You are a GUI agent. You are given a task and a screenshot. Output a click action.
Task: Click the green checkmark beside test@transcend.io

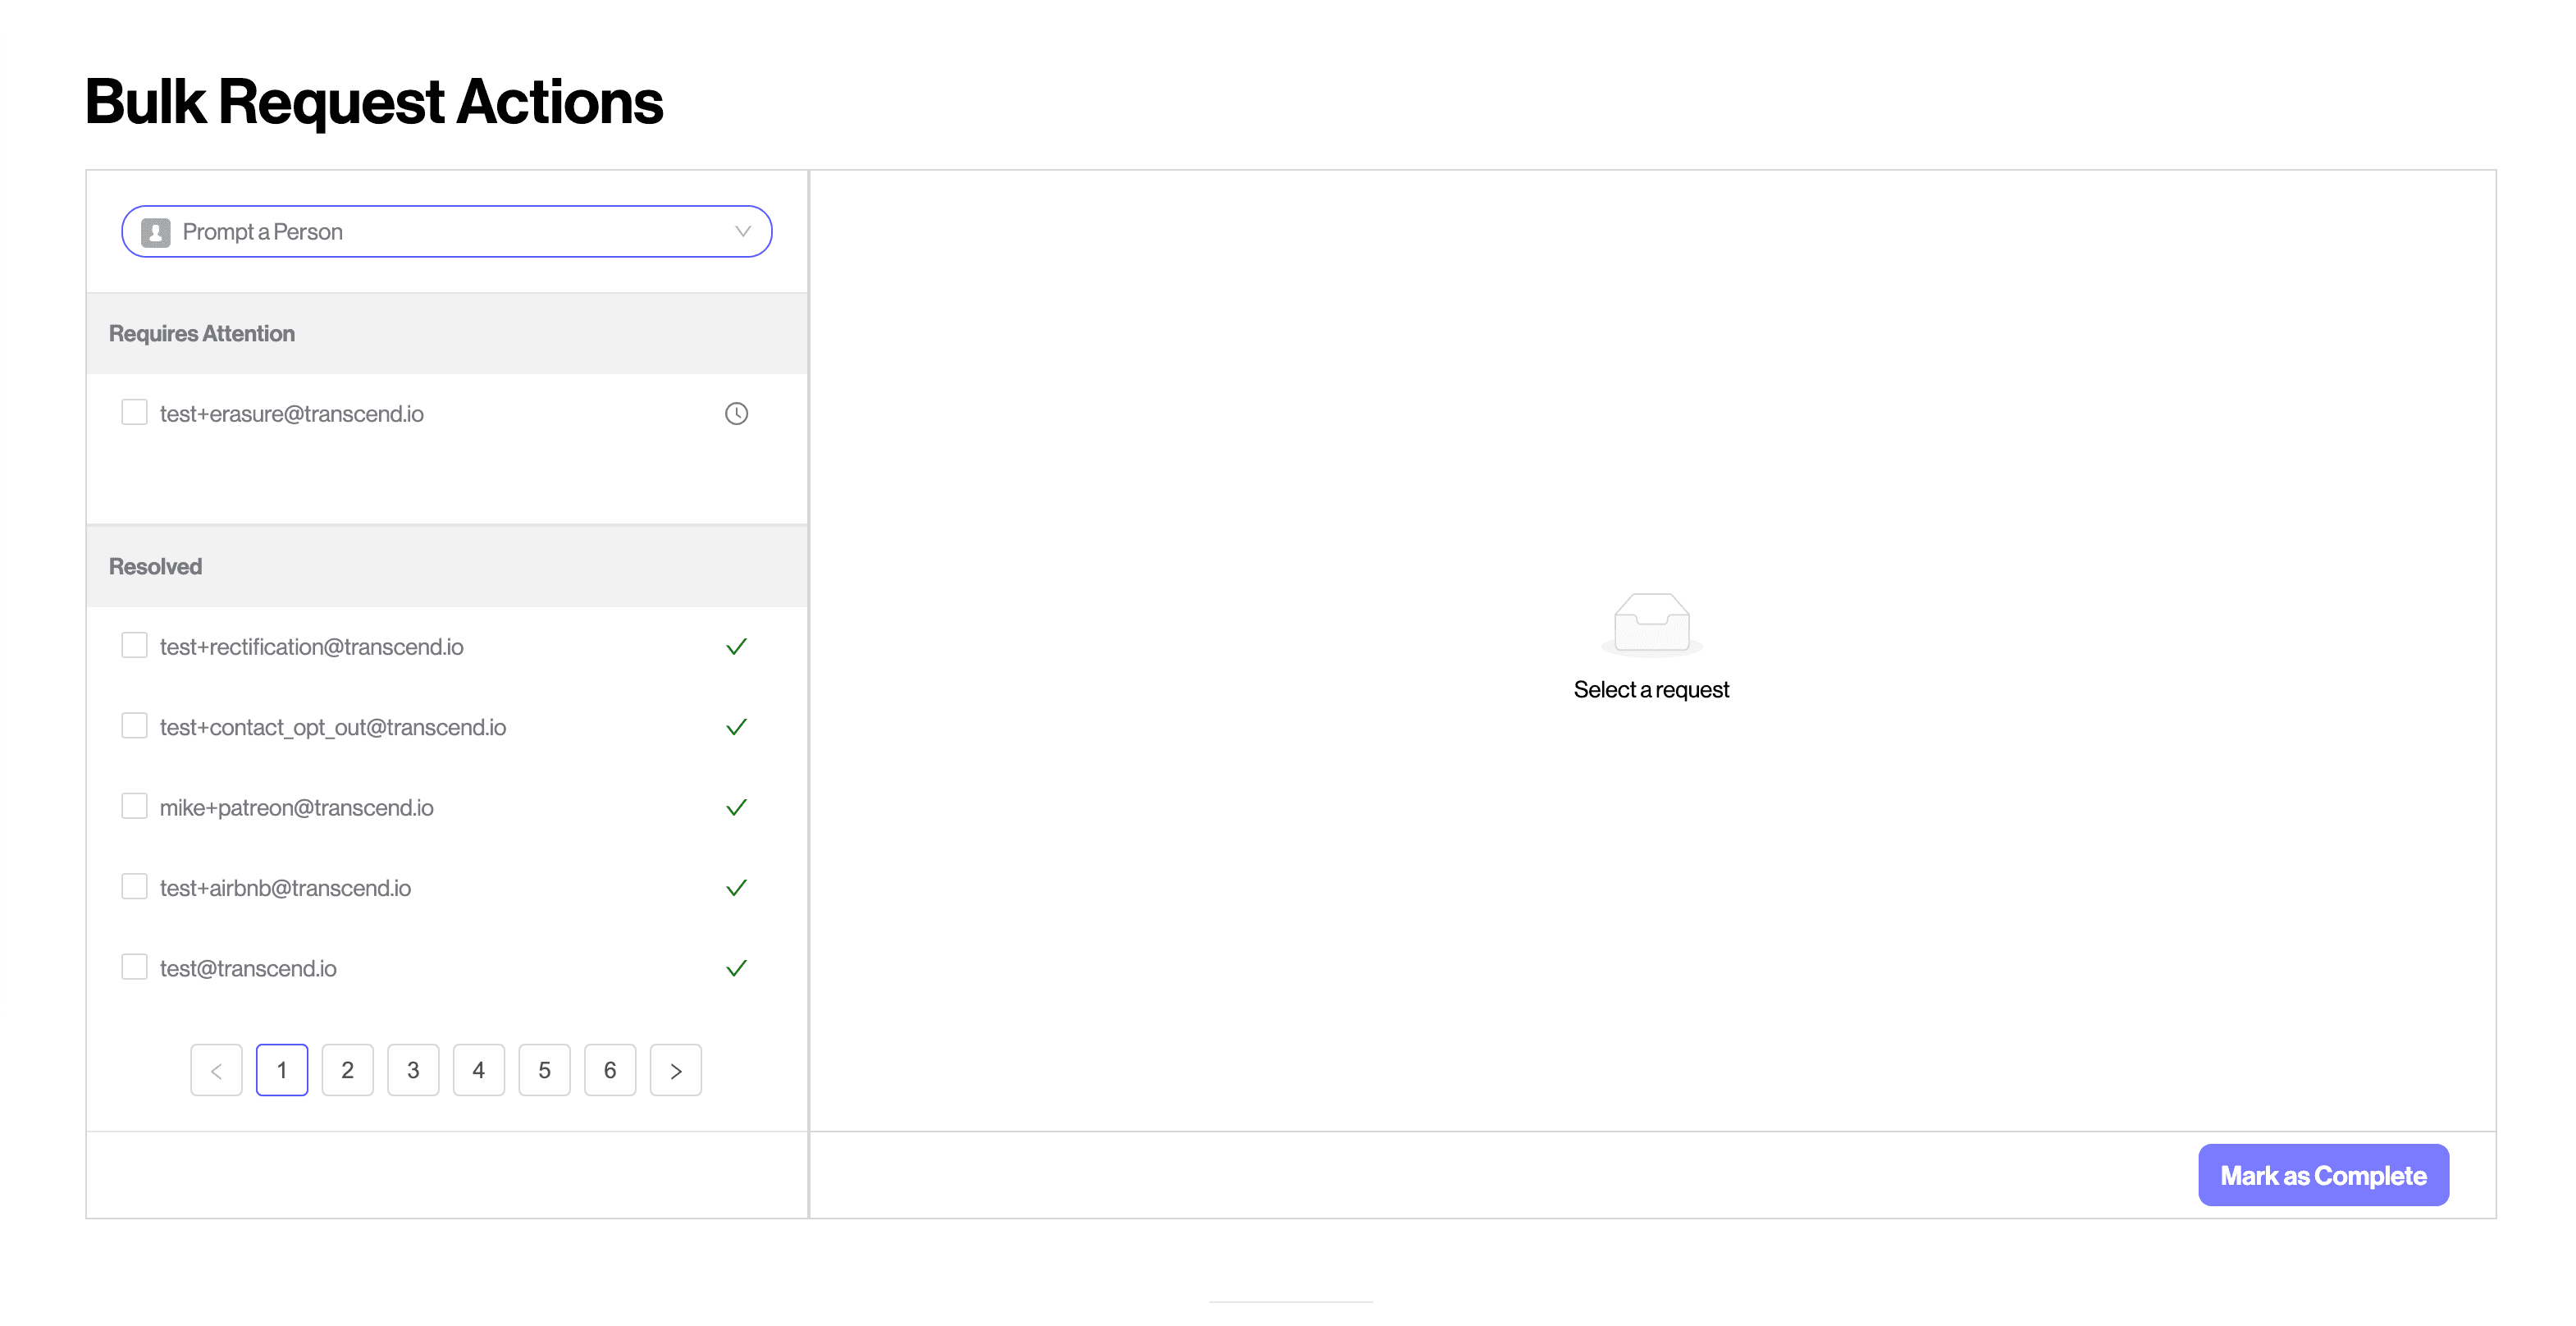[736, 968]
